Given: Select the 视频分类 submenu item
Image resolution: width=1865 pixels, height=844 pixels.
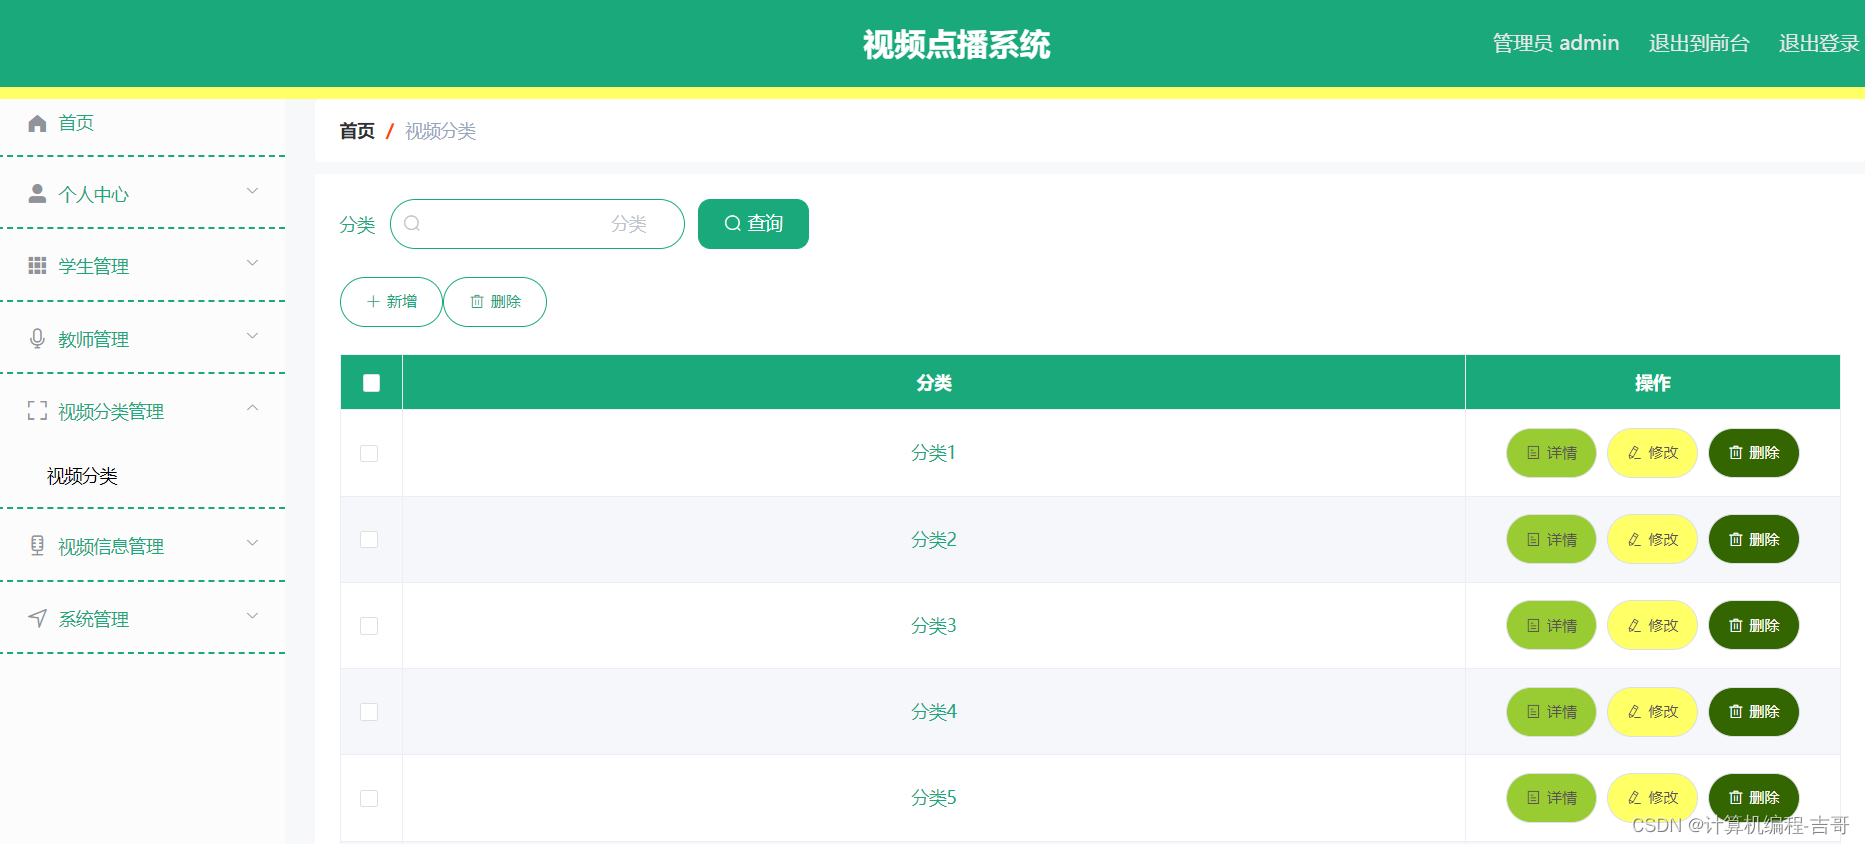Looking at the screenshot, I should tap(82, 476).
